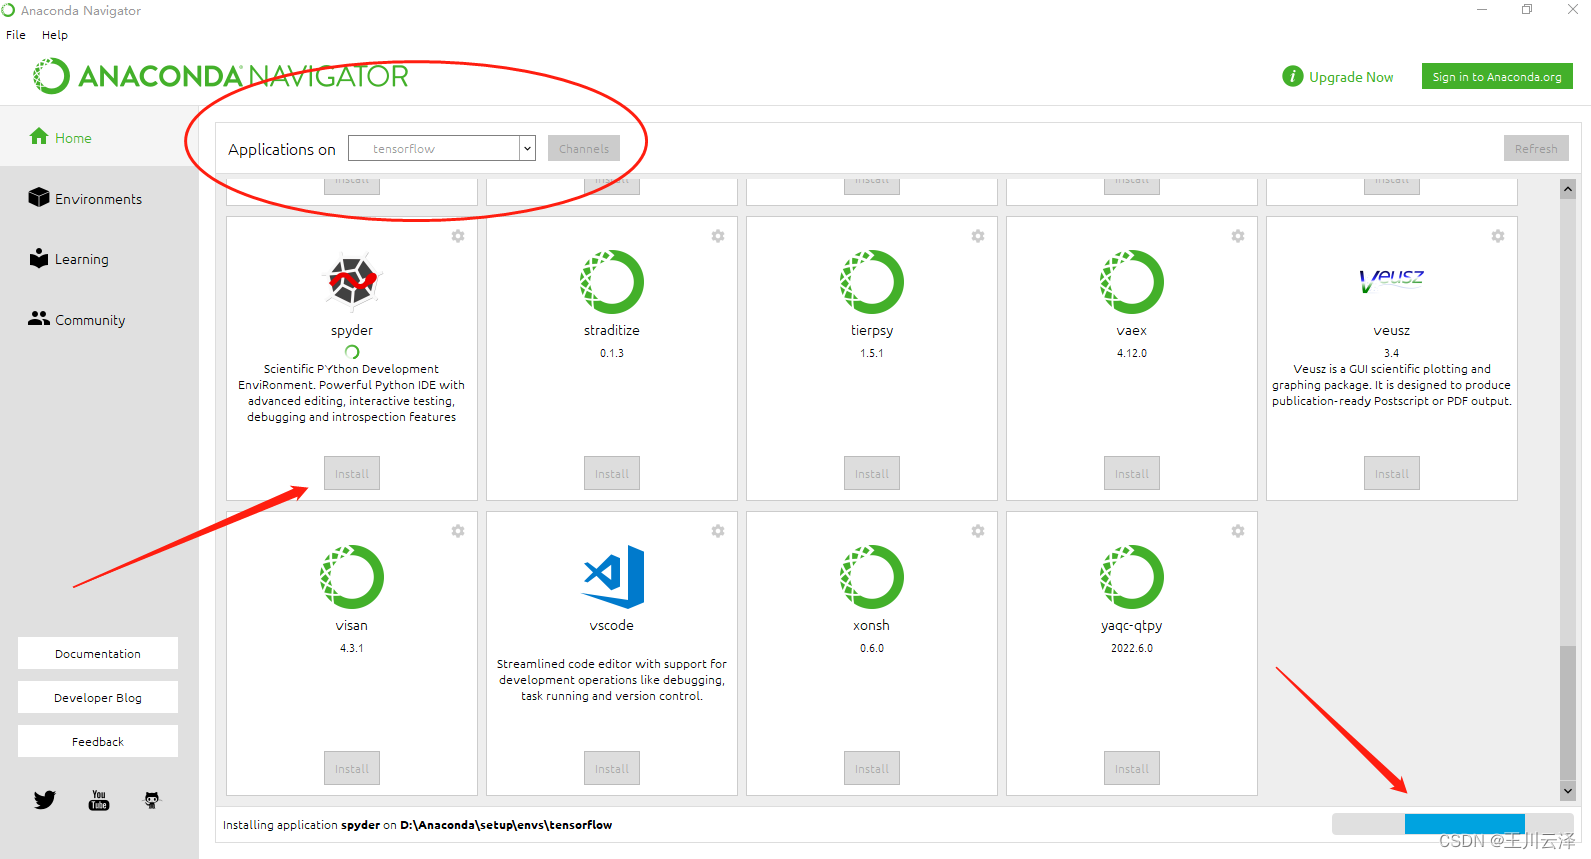Click Install on the veusz card

(1392, 473)
